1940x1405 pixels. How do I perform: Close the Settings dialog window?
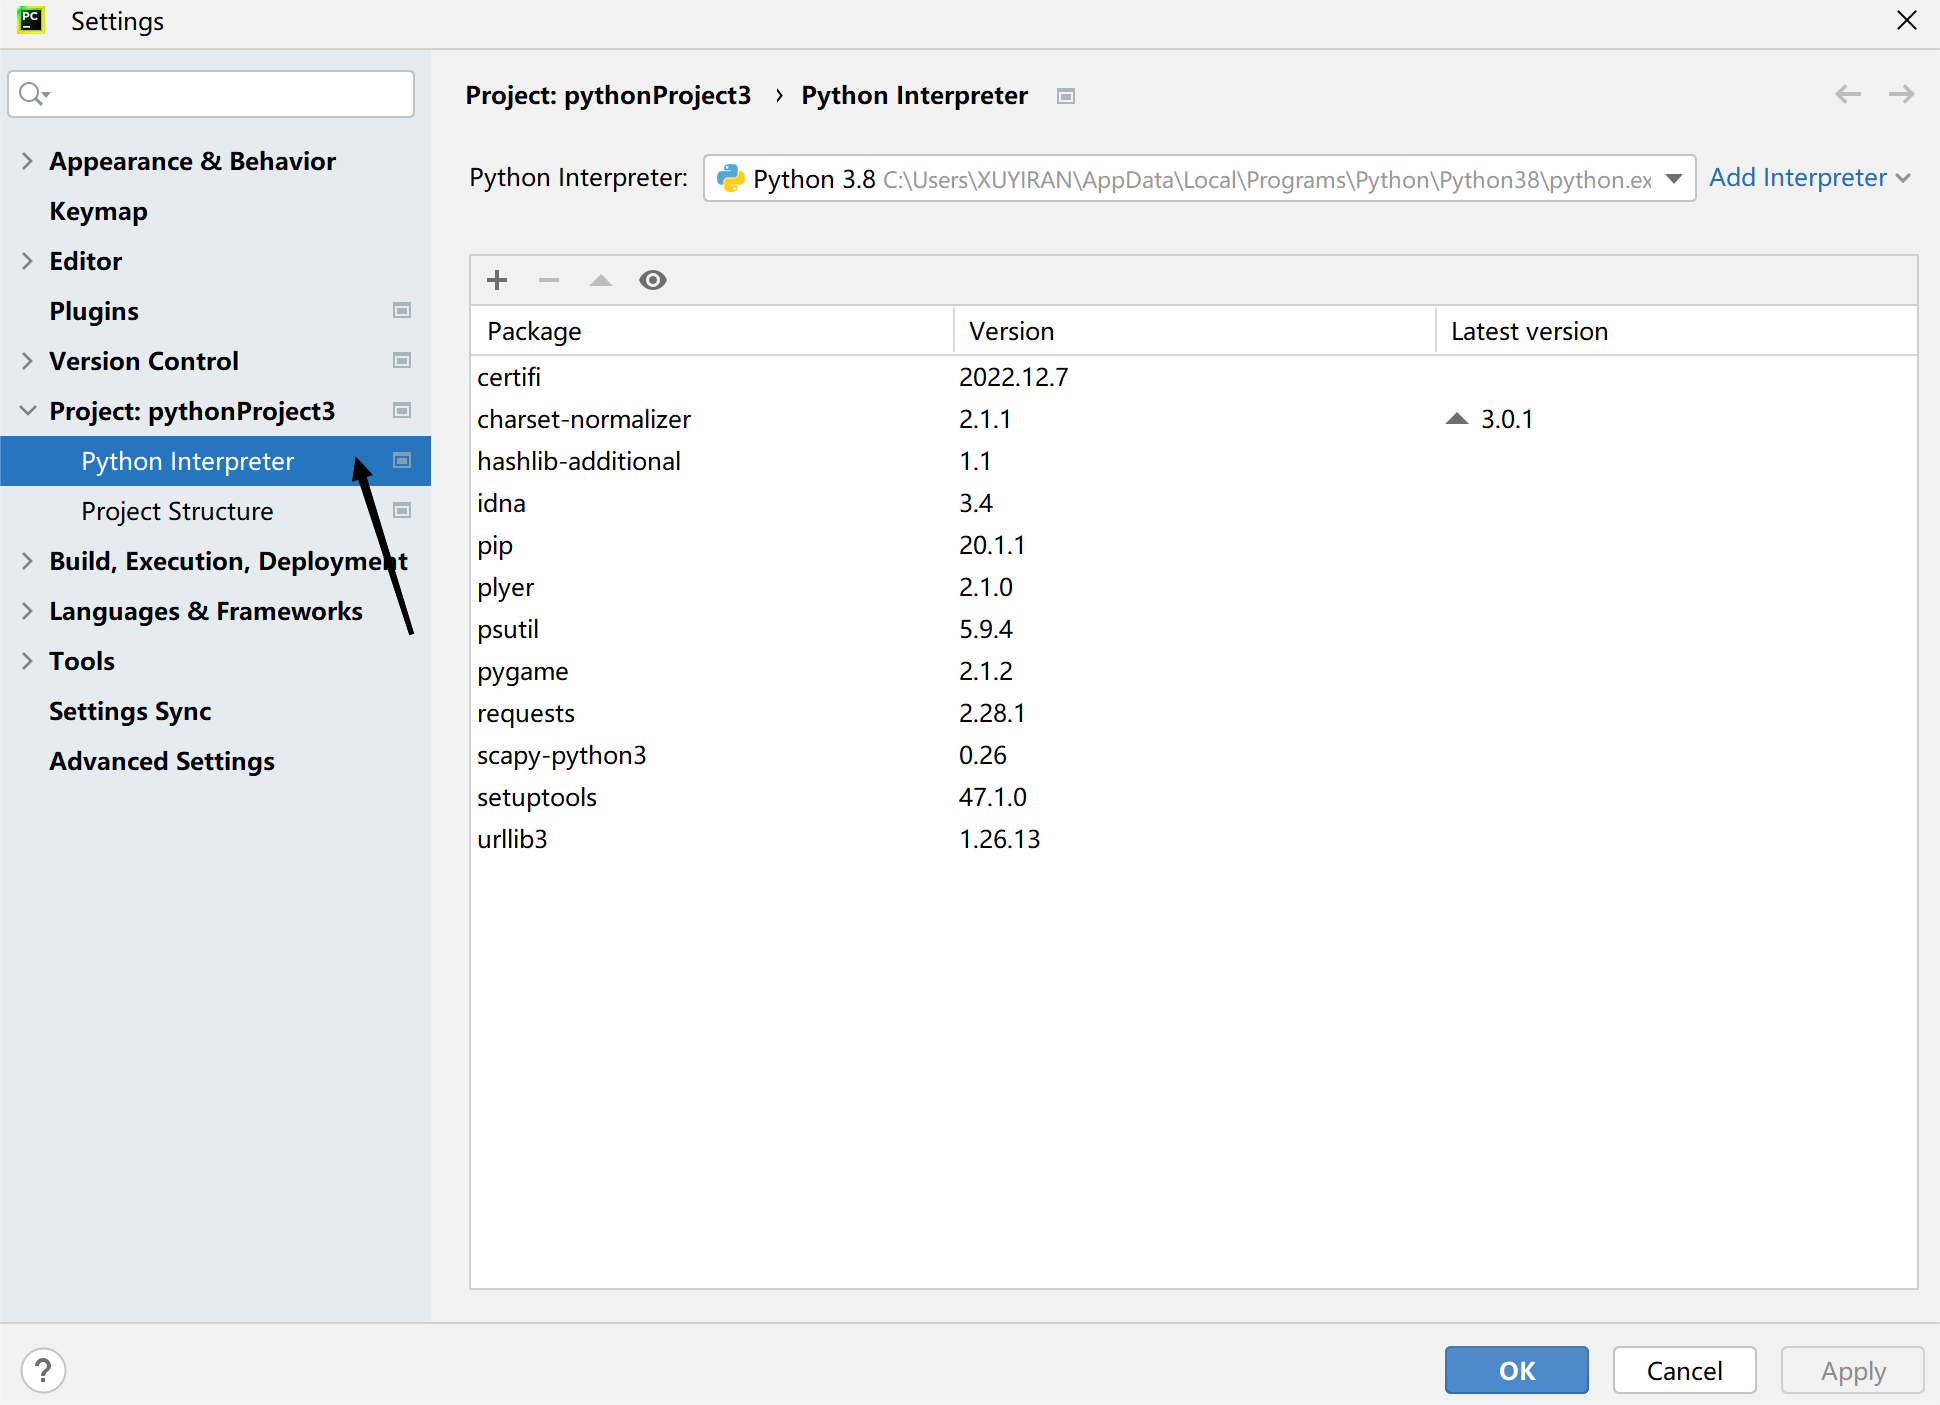pos(1907,21)
